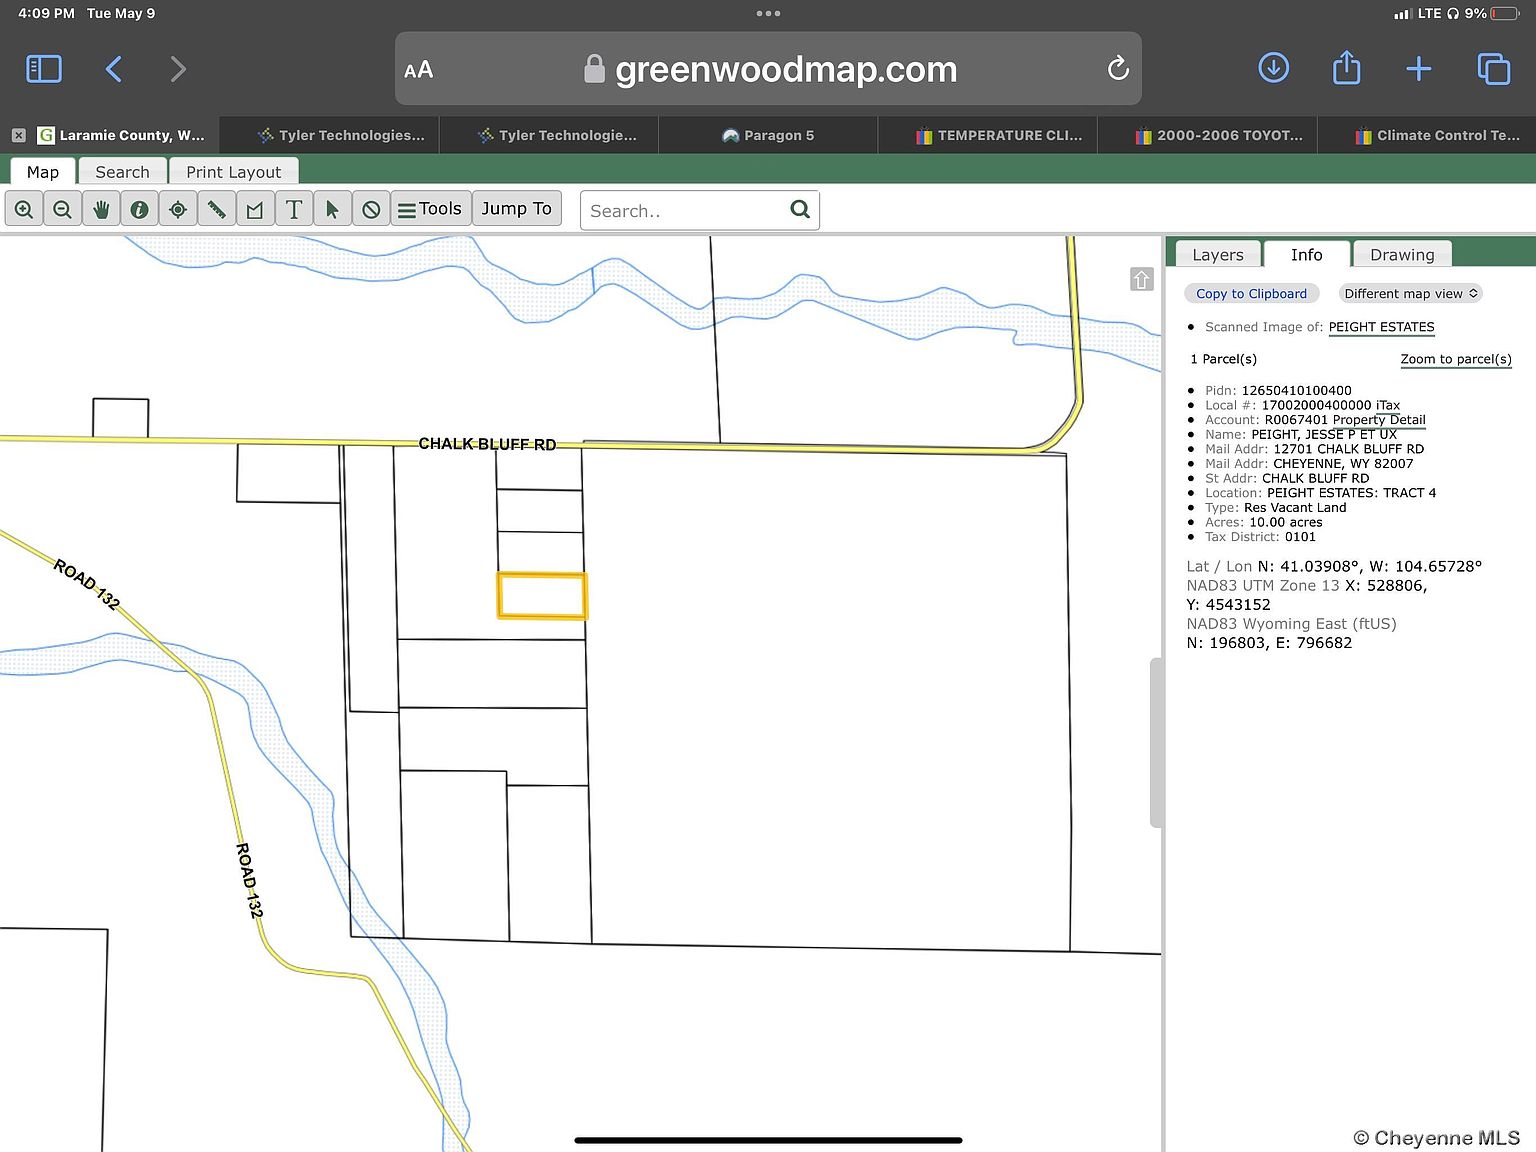This screenshot has height=1152, width=1536.
Task: Click the clear selection prohibition icon
Action: tap(371, 208)
